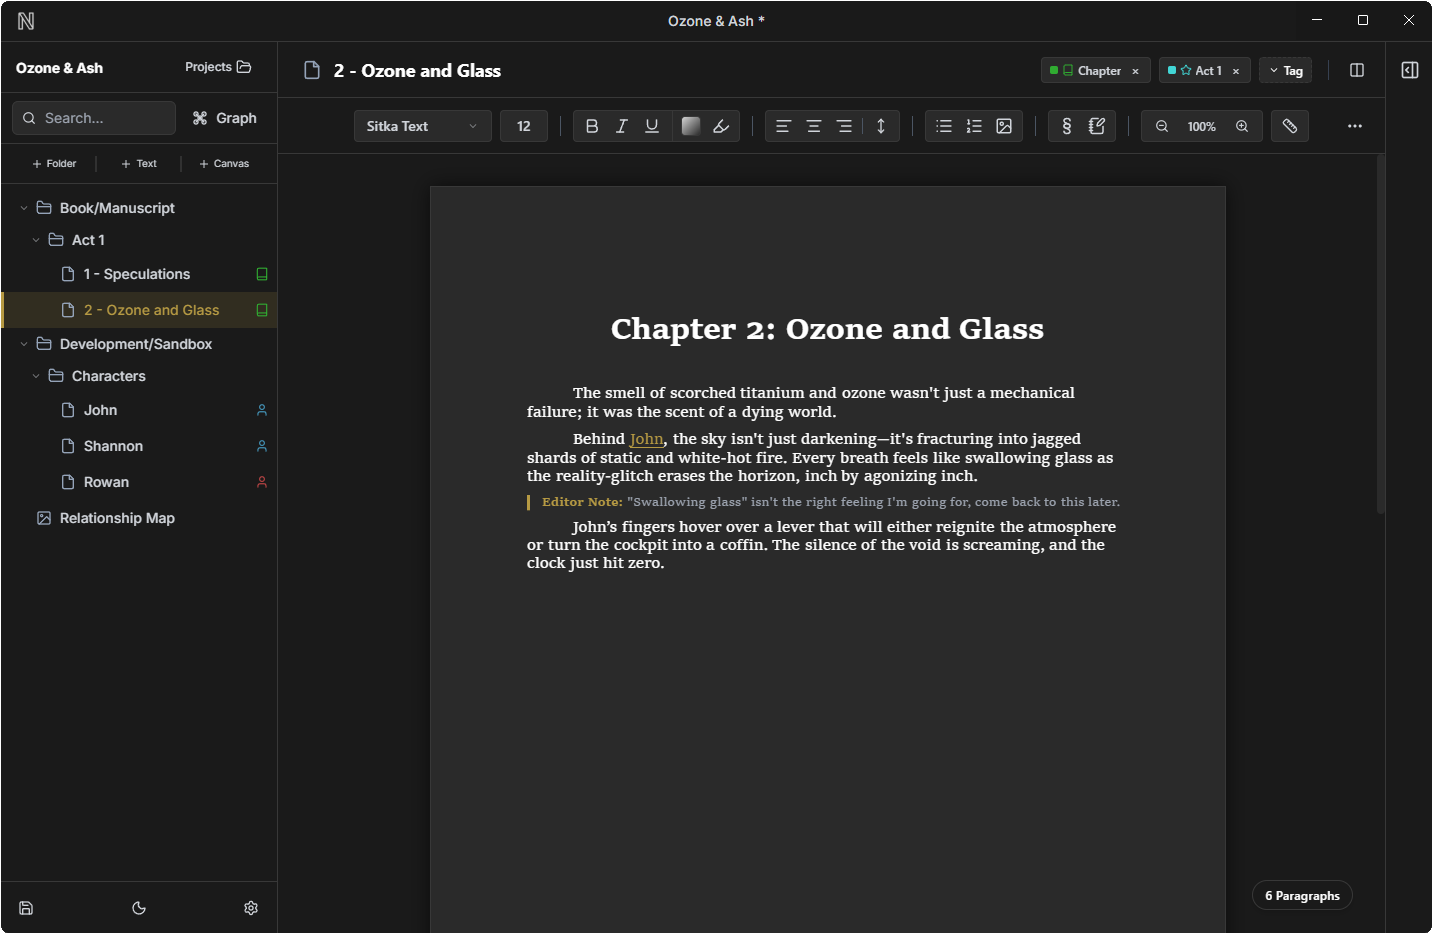Viewport: 1433px width, 934px height.
Task: Toggle the underline formatting
Action: click(x=651, y=125)
